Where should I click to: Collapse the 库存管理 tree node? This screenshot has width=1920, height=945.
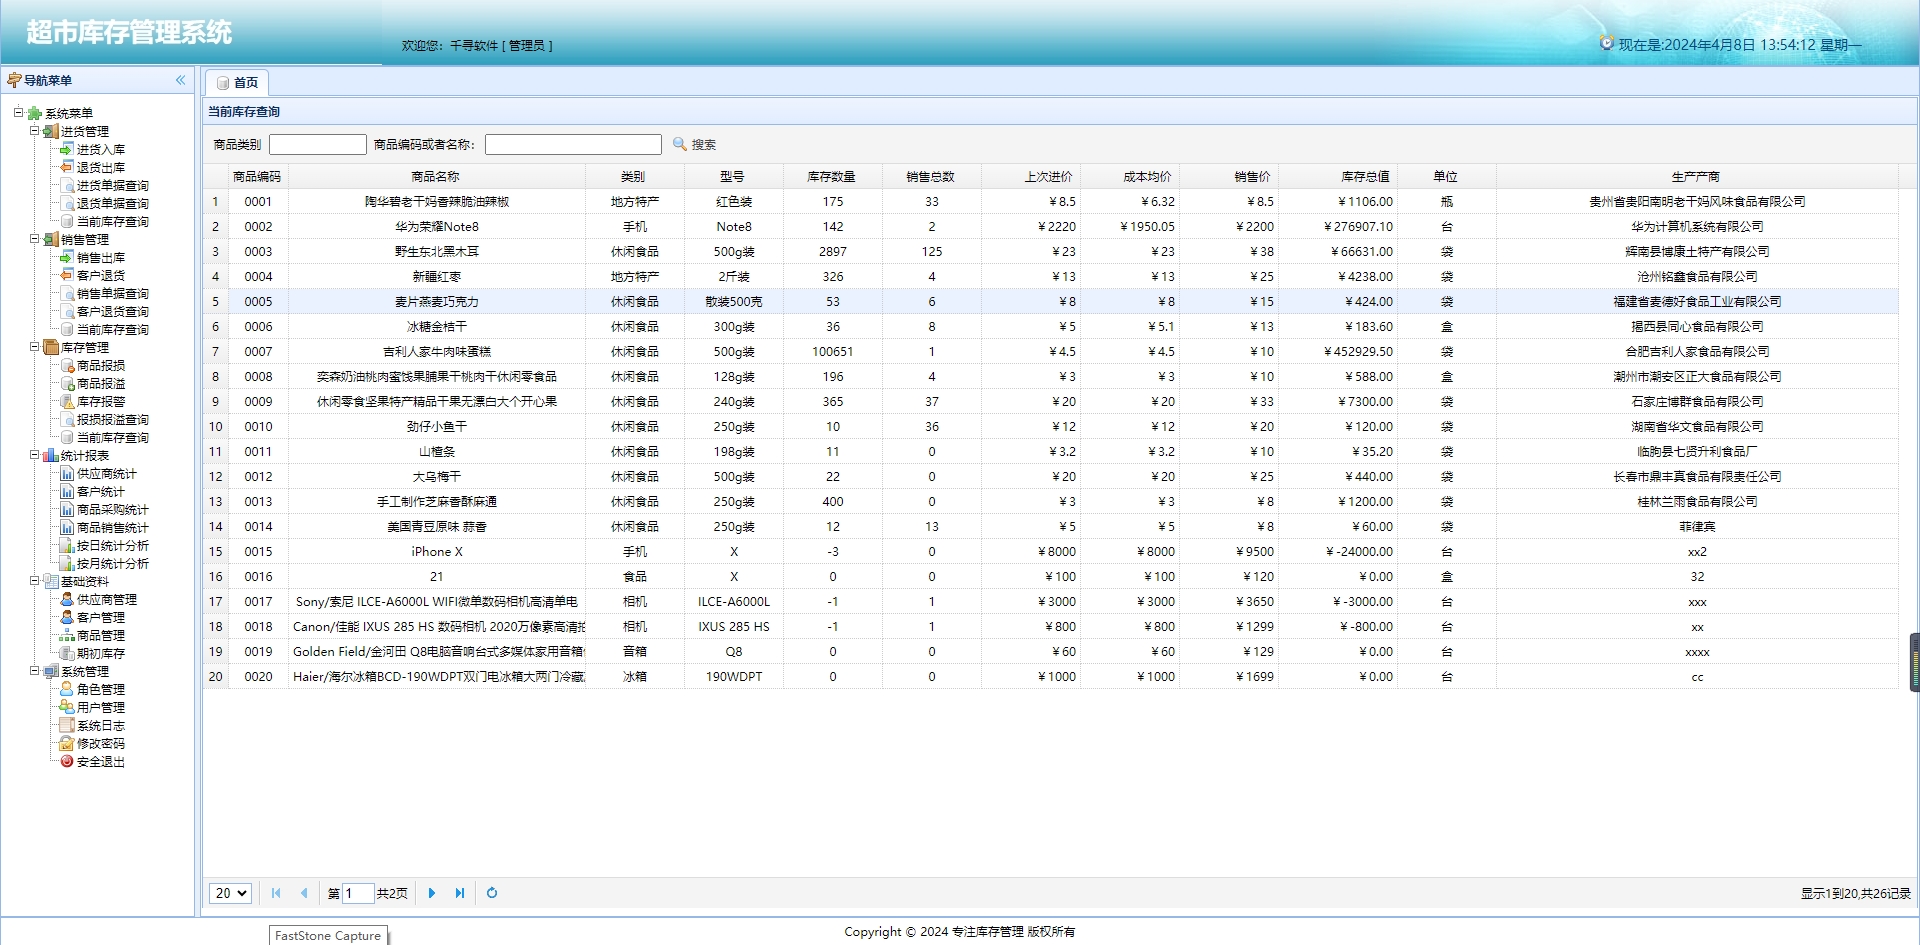coord(34,347)
